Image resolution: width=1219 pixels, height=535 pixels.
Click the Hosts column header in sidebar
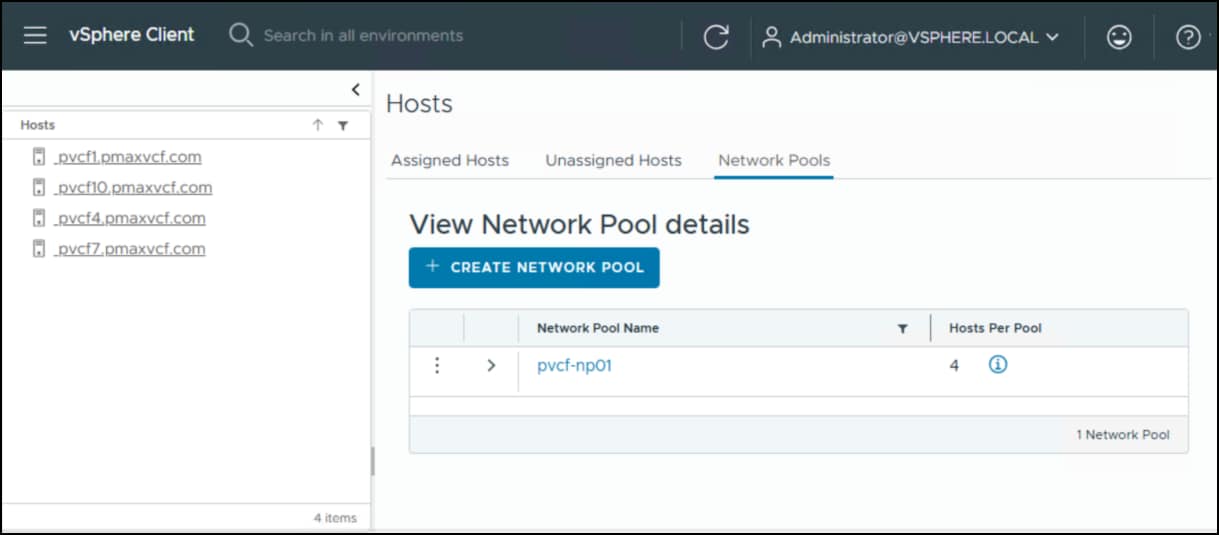[x=38, y=125]
